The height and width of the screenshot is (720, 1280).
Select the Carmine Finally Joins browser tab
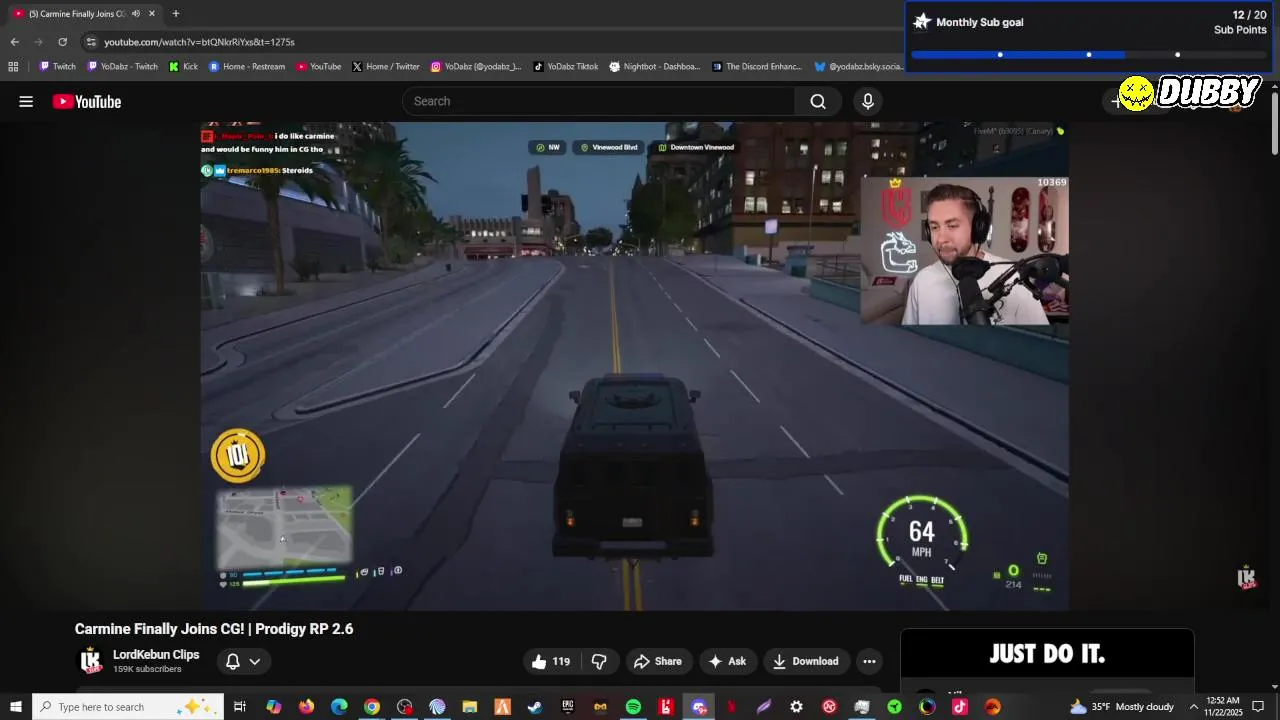click(x=85, y=14)
